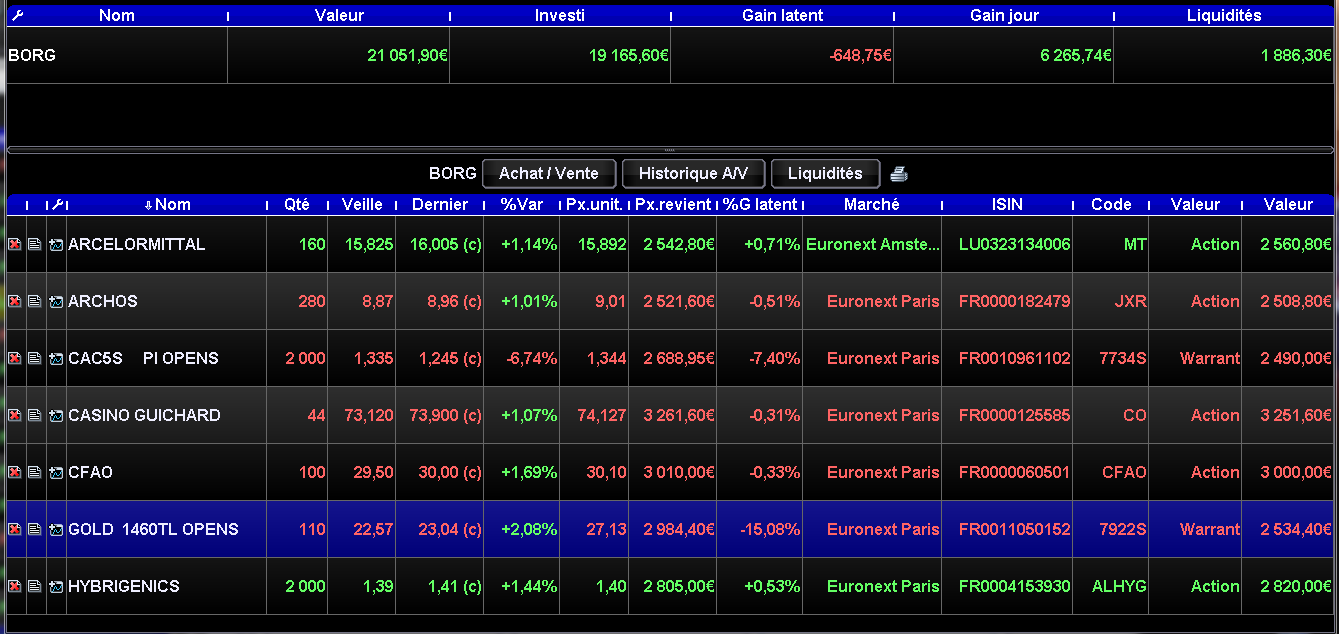Viewport: 1339px width, 634px height.
Task: Sort by the %Var column header
Action: (x=522, y=204)
